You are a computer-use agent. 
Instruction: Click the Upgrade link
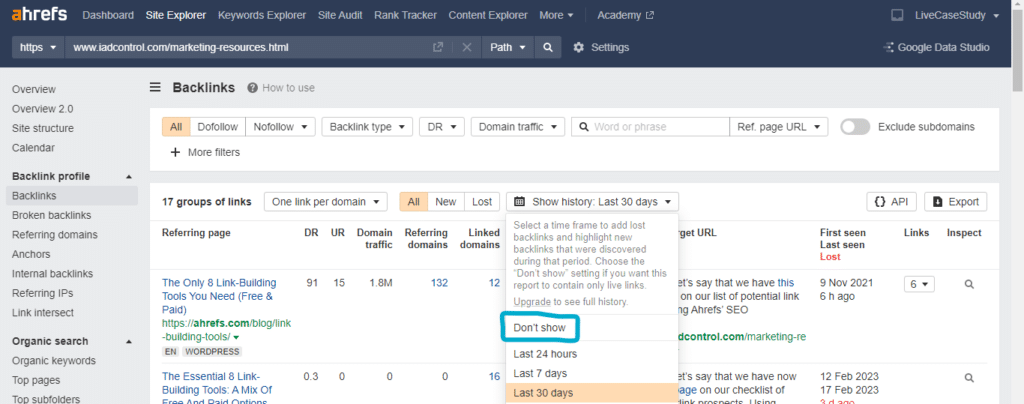coord(531,302)
